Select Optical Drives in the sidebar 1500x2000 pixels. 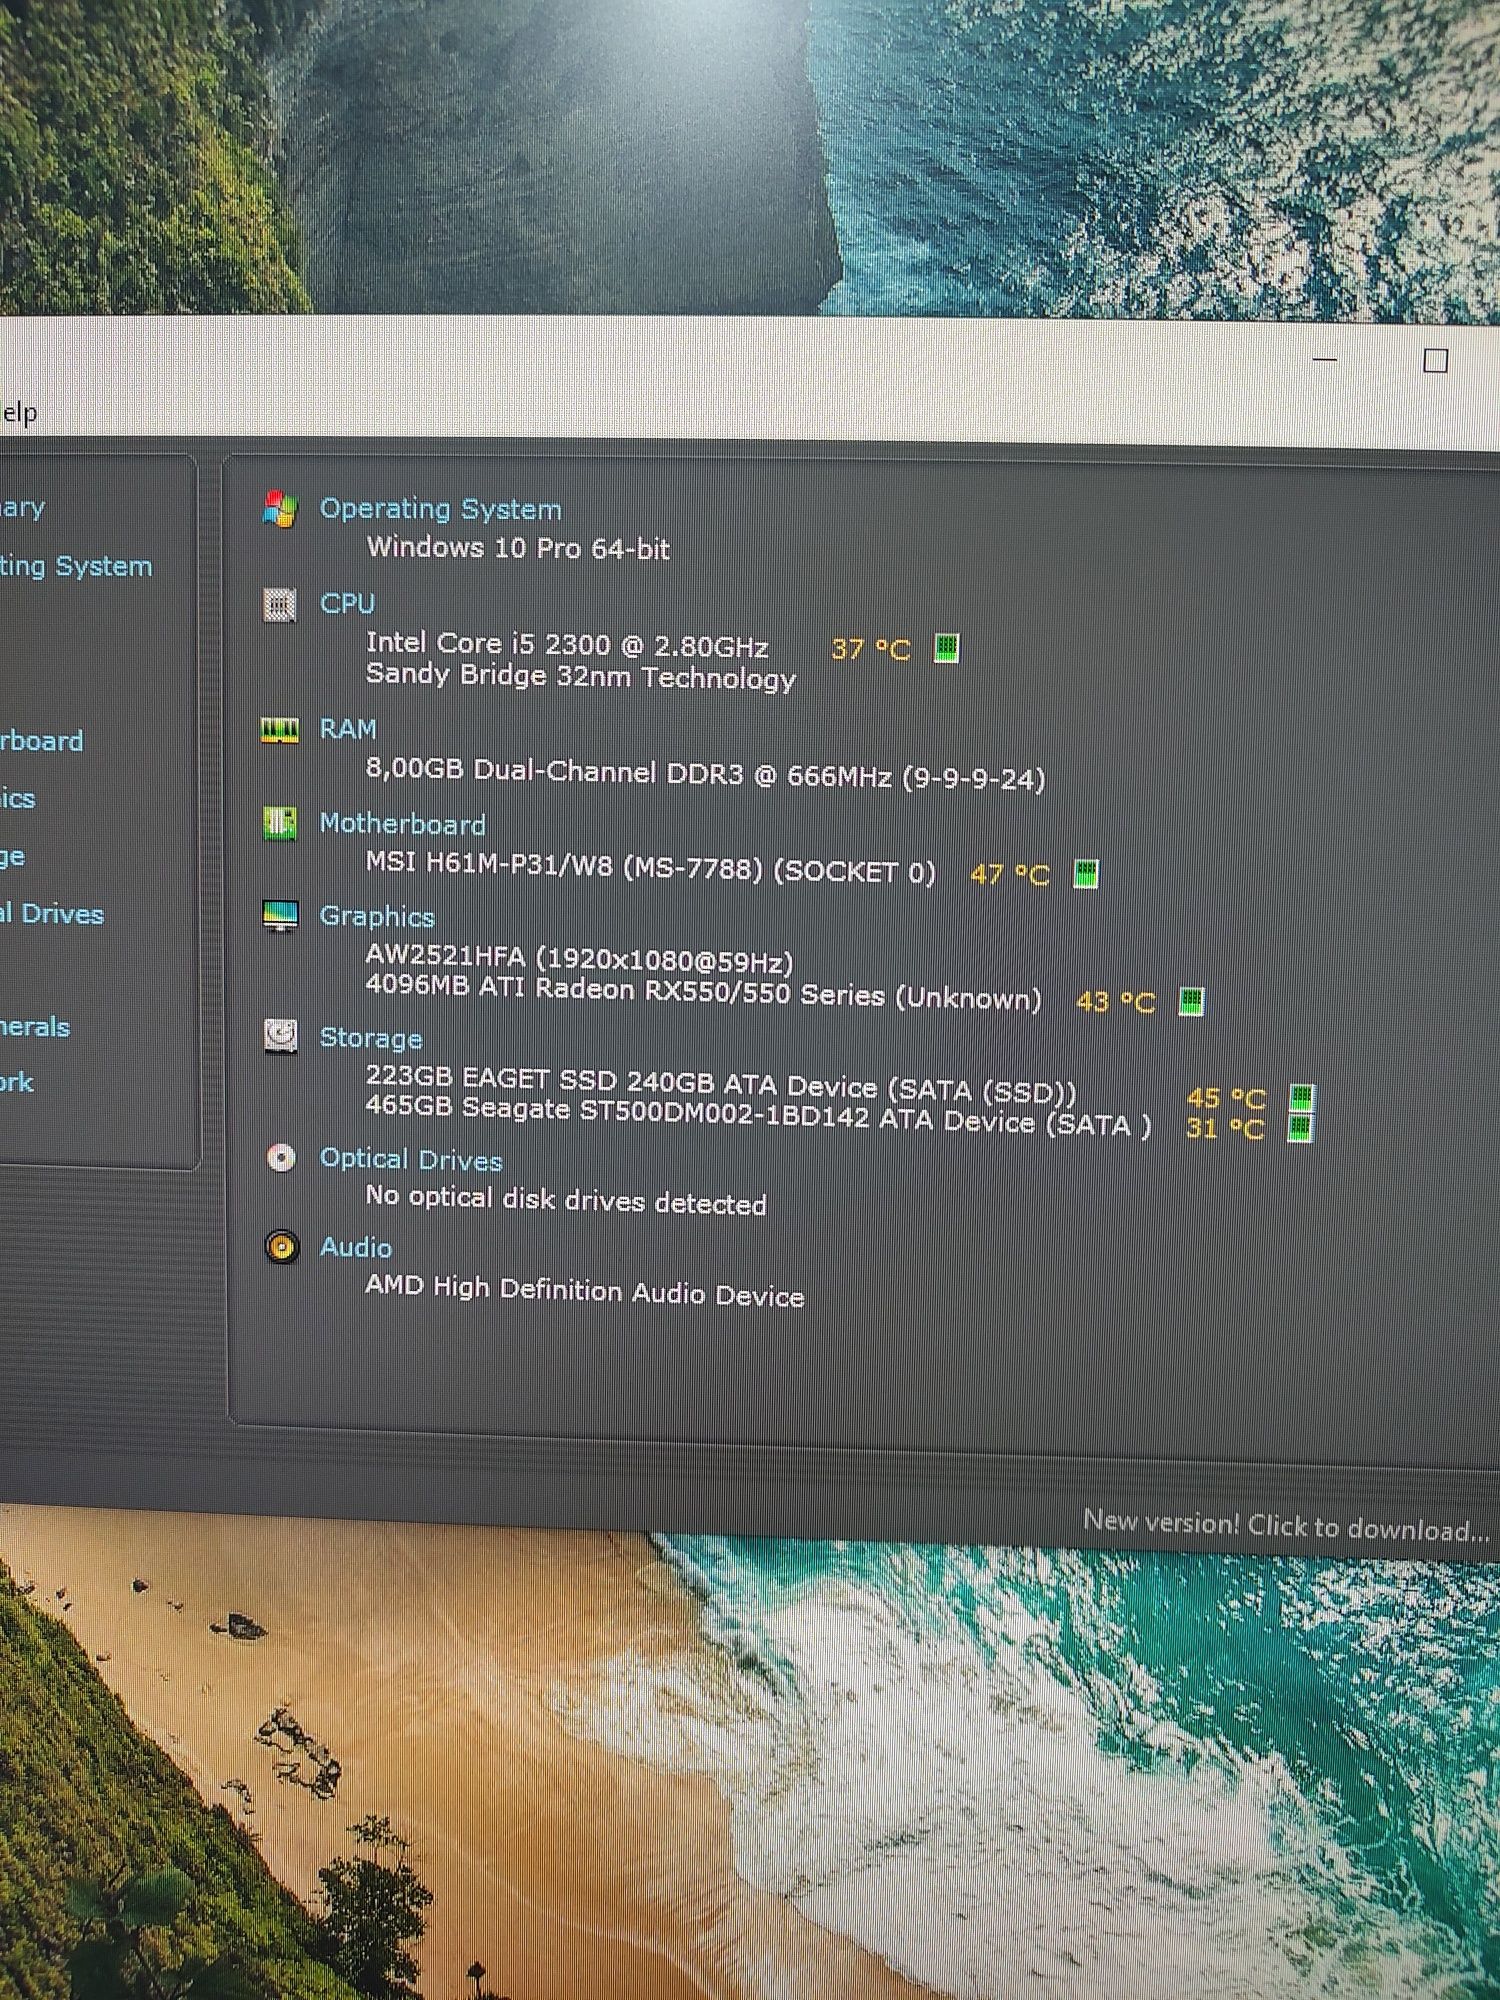[51, 914]
